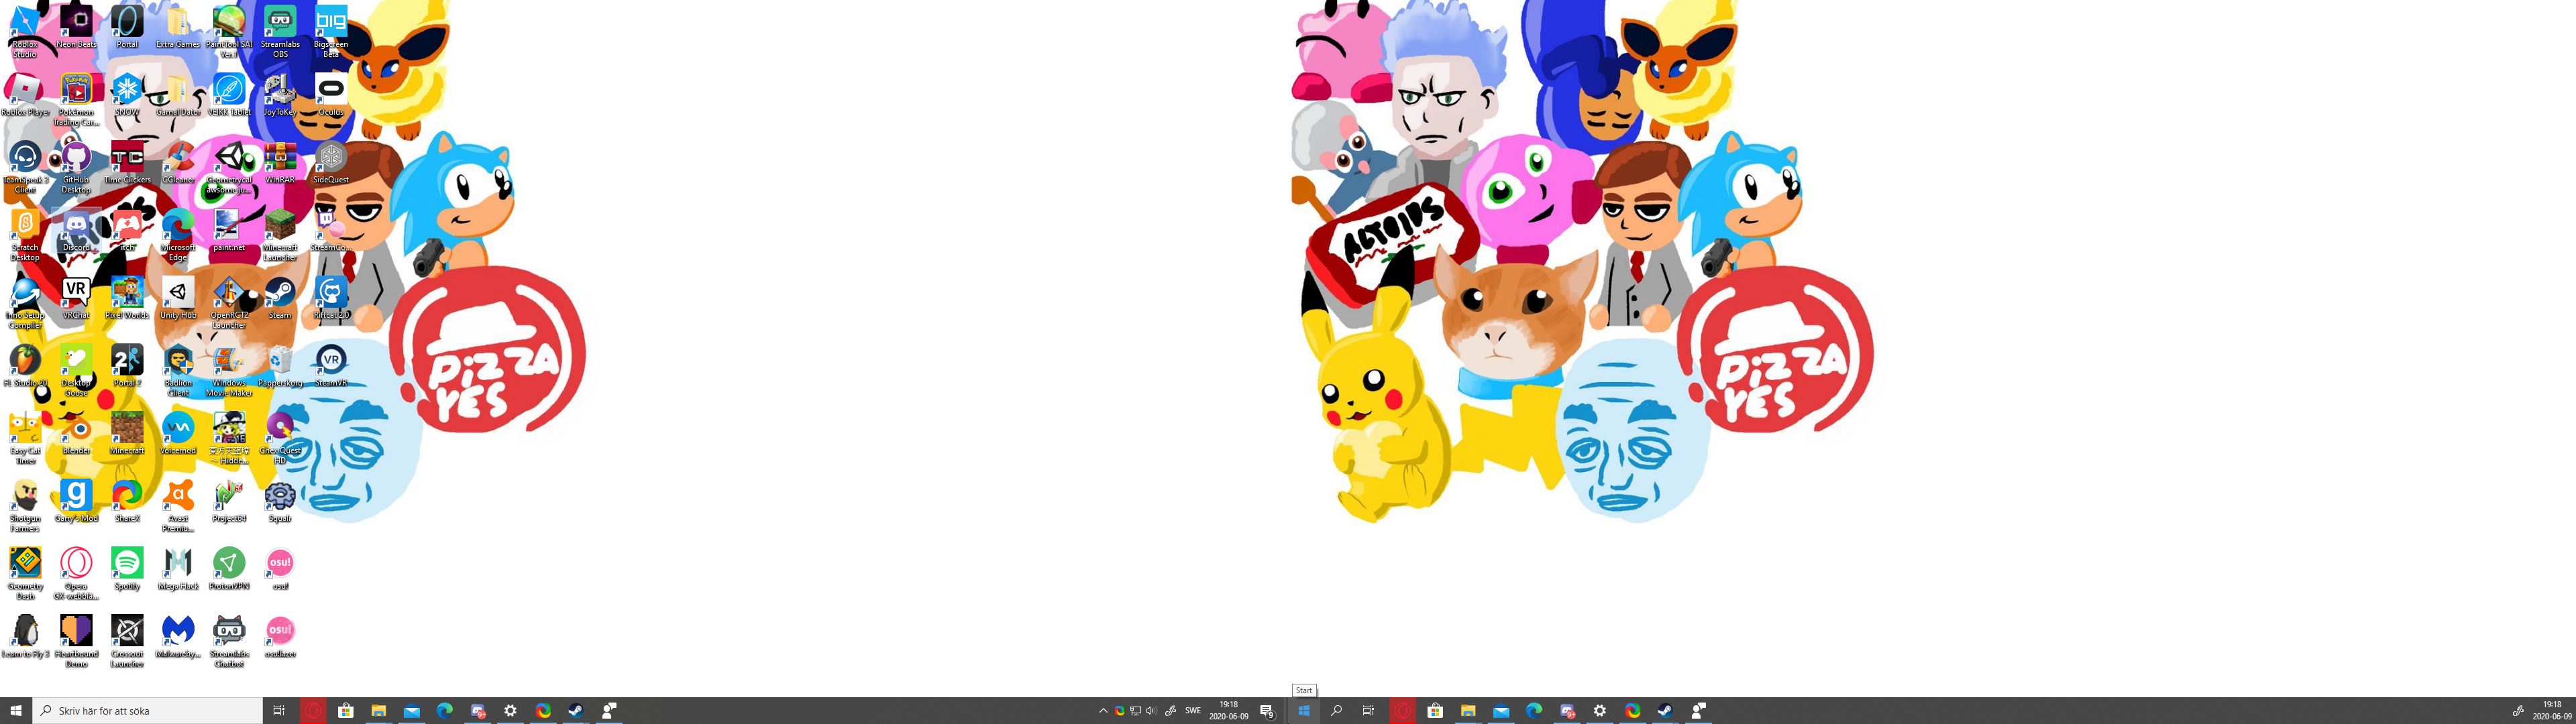Select the itch desktop icon
Image resolution: width=2576 pixels, height=724 pixels.
127,230
